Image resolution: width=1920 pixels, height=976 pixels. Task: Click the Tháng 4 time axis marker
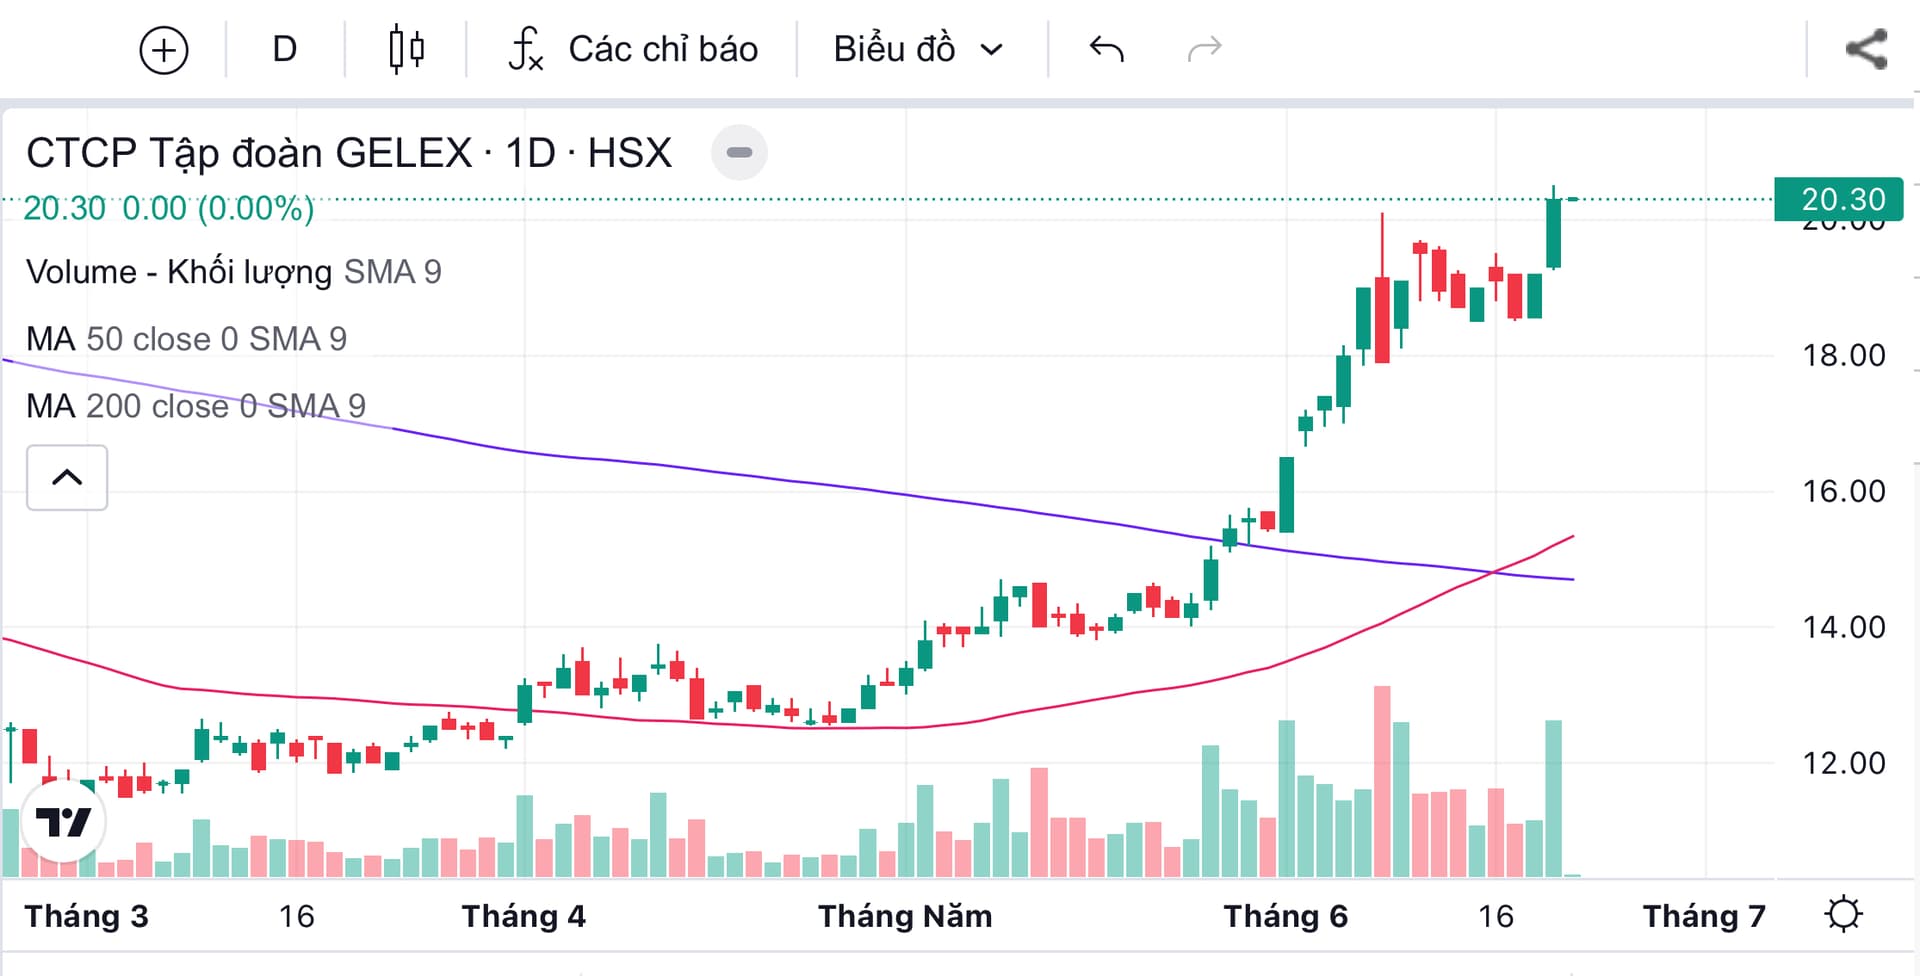point(523,916)
